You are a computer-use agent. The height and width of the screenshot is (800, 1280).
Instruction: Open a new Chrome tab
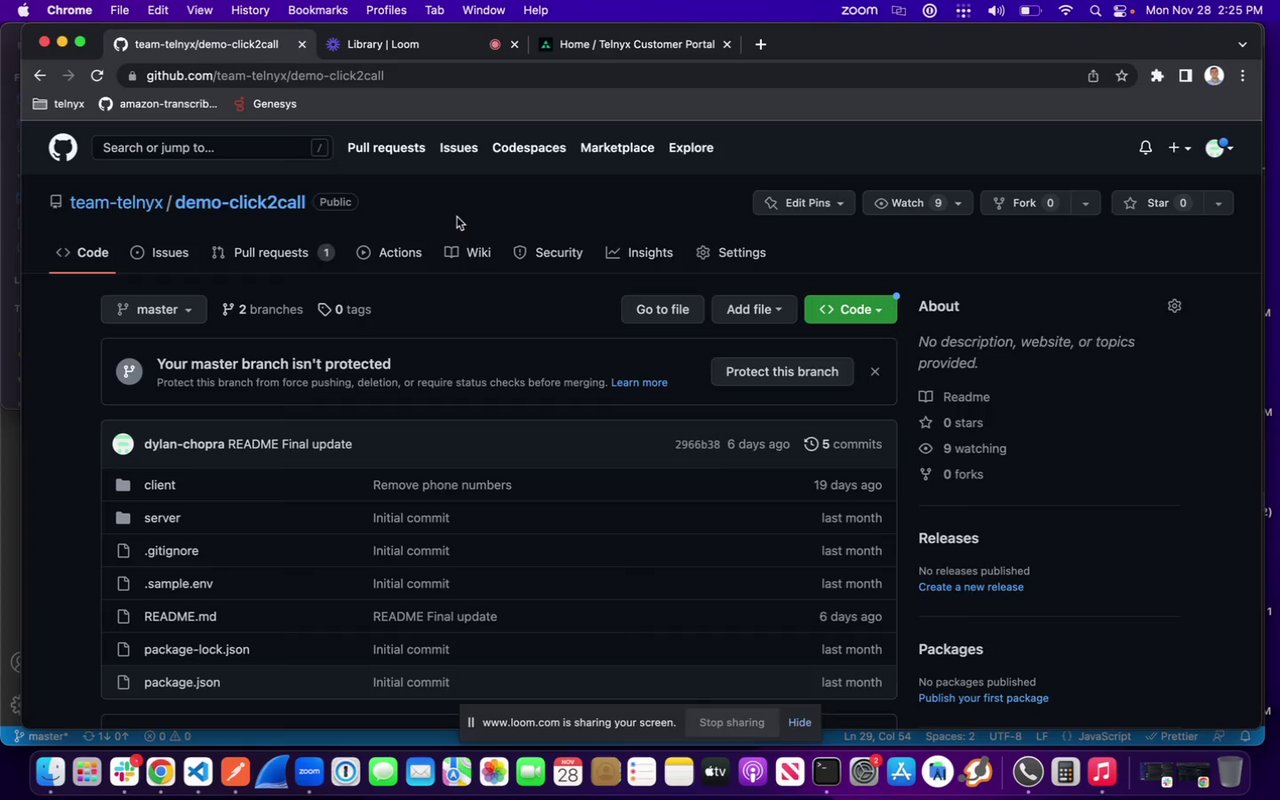click(761, 44)
